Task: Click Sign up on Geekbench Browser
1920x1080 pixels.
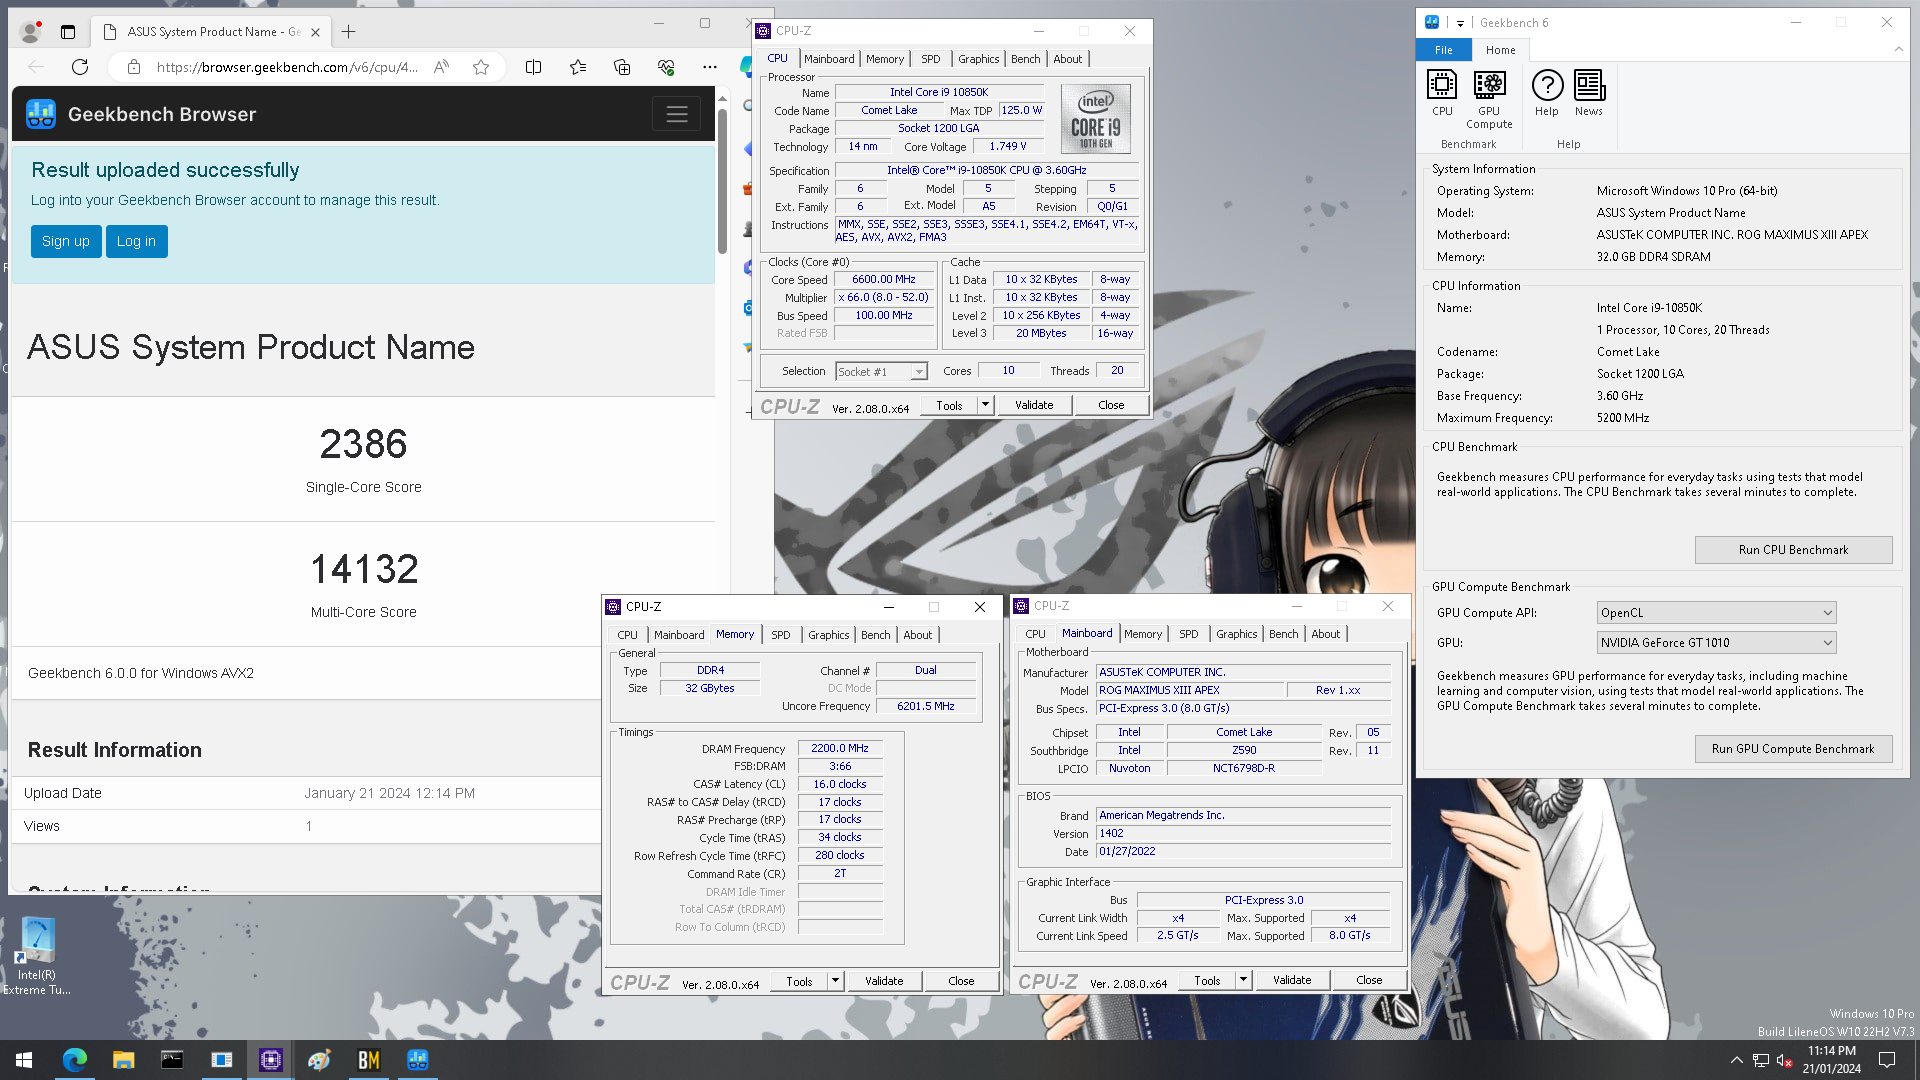Action: coord(66,241)
